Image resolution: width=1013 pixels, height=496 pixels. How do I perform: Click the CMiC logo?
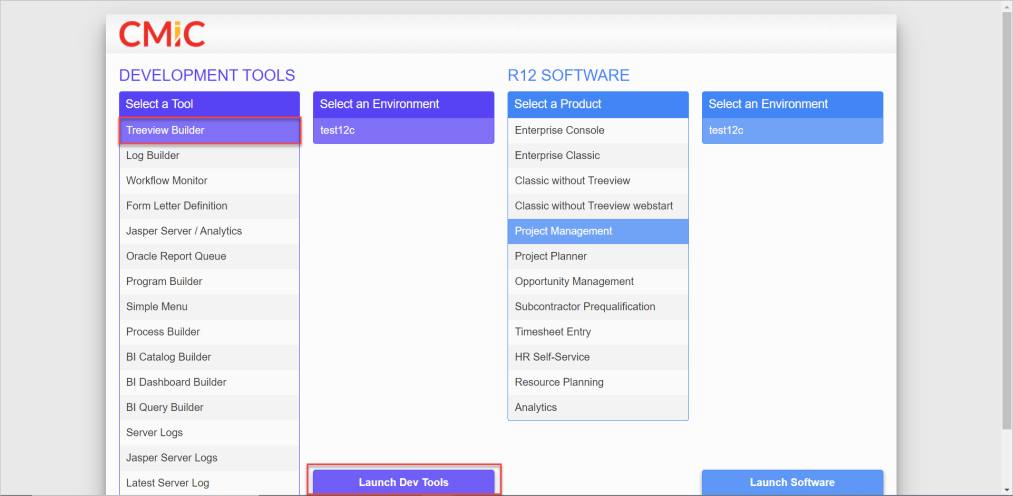point(161,34)
